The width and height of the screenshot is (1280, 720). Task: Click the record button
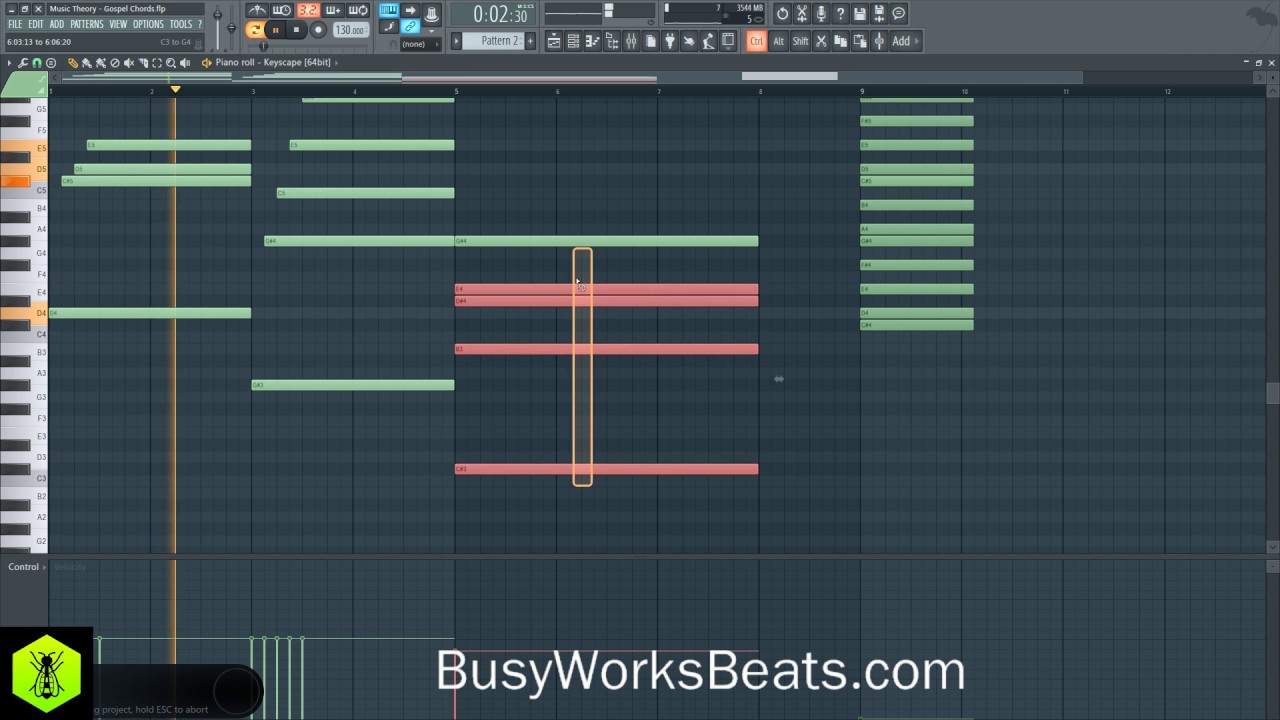point(318,30)
